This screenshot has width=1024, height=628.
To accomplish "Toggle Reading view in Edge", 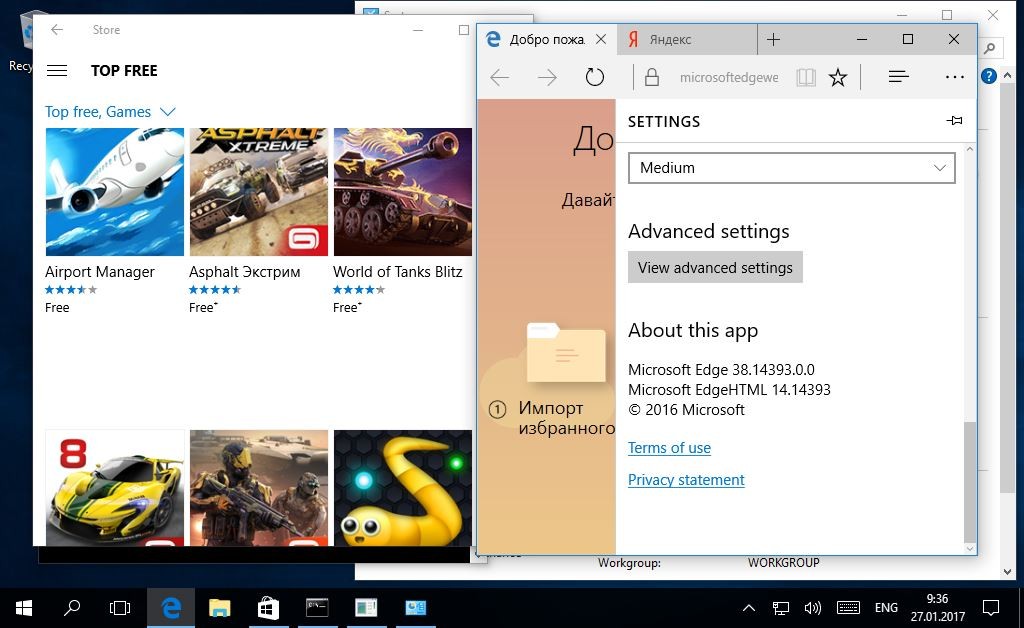I will coord(806,78).
